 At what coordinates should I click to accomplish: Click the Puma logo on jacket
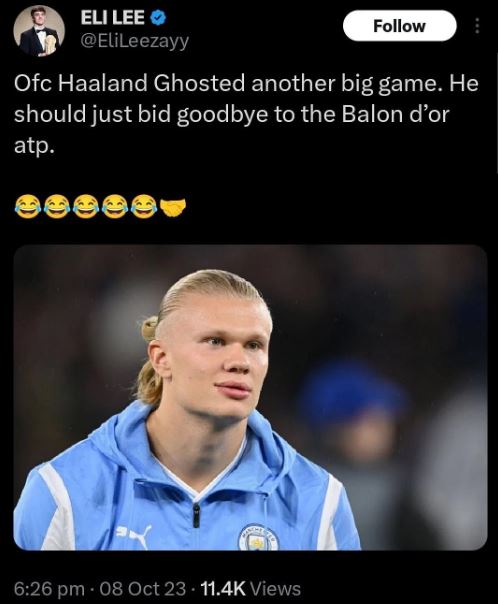point(136,535)
